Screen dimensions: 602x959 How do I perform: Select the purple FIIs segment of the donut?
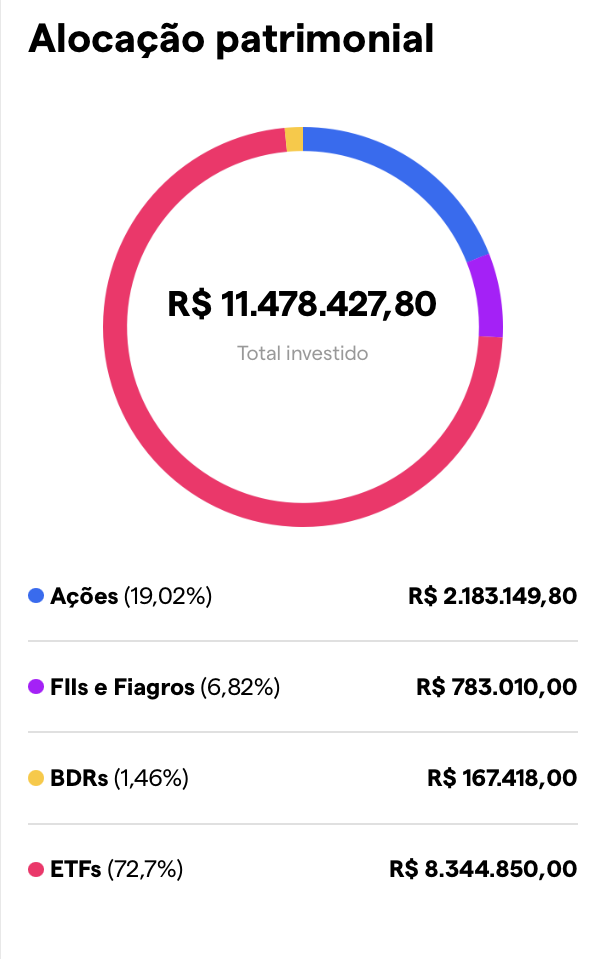(x=489, y=297)
